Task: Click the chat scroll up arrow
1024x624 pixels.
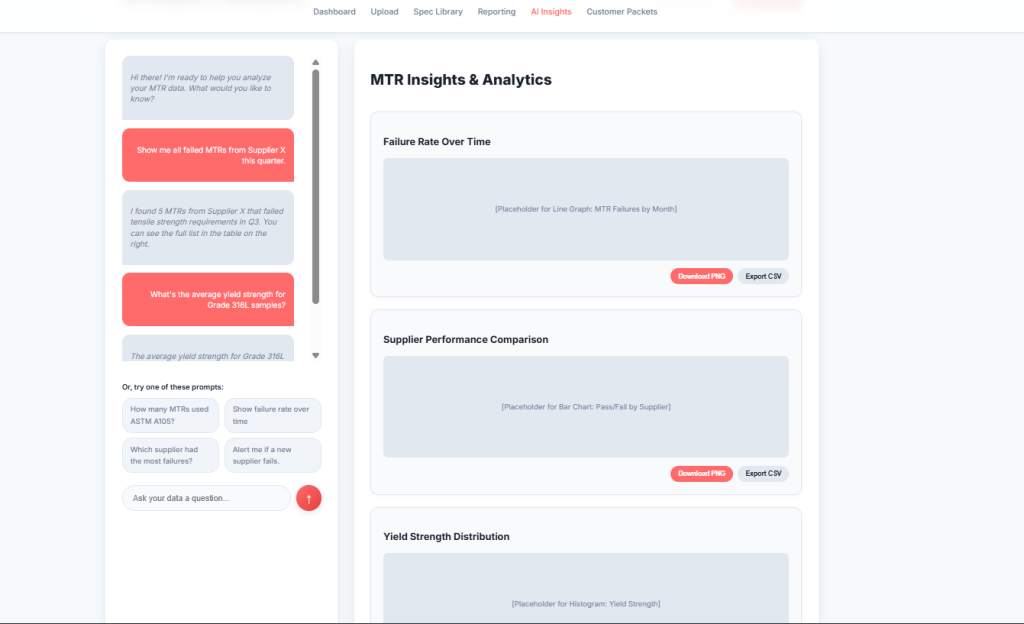Action: point(316,62)
